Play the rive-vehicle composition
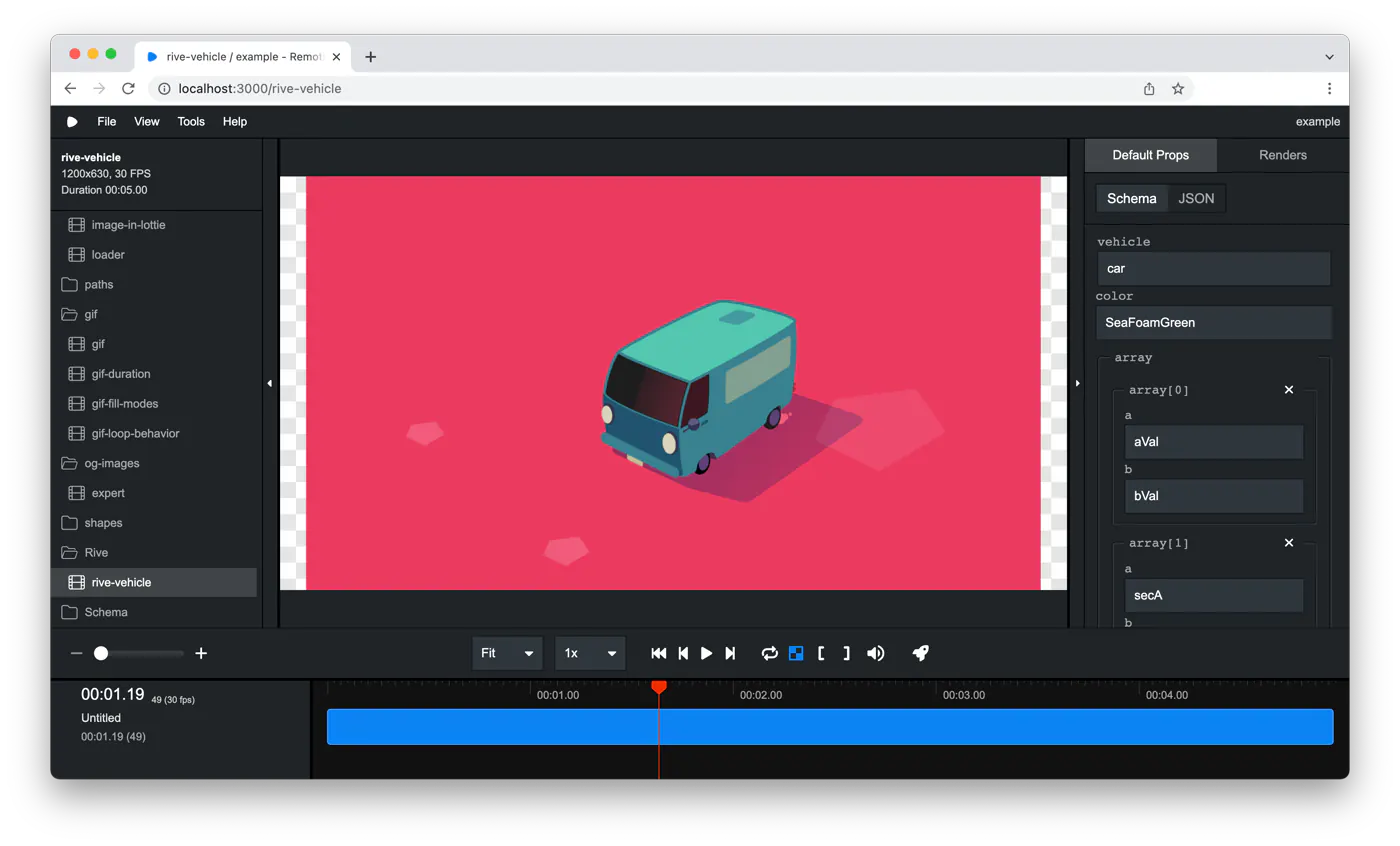 coord(707,653)
